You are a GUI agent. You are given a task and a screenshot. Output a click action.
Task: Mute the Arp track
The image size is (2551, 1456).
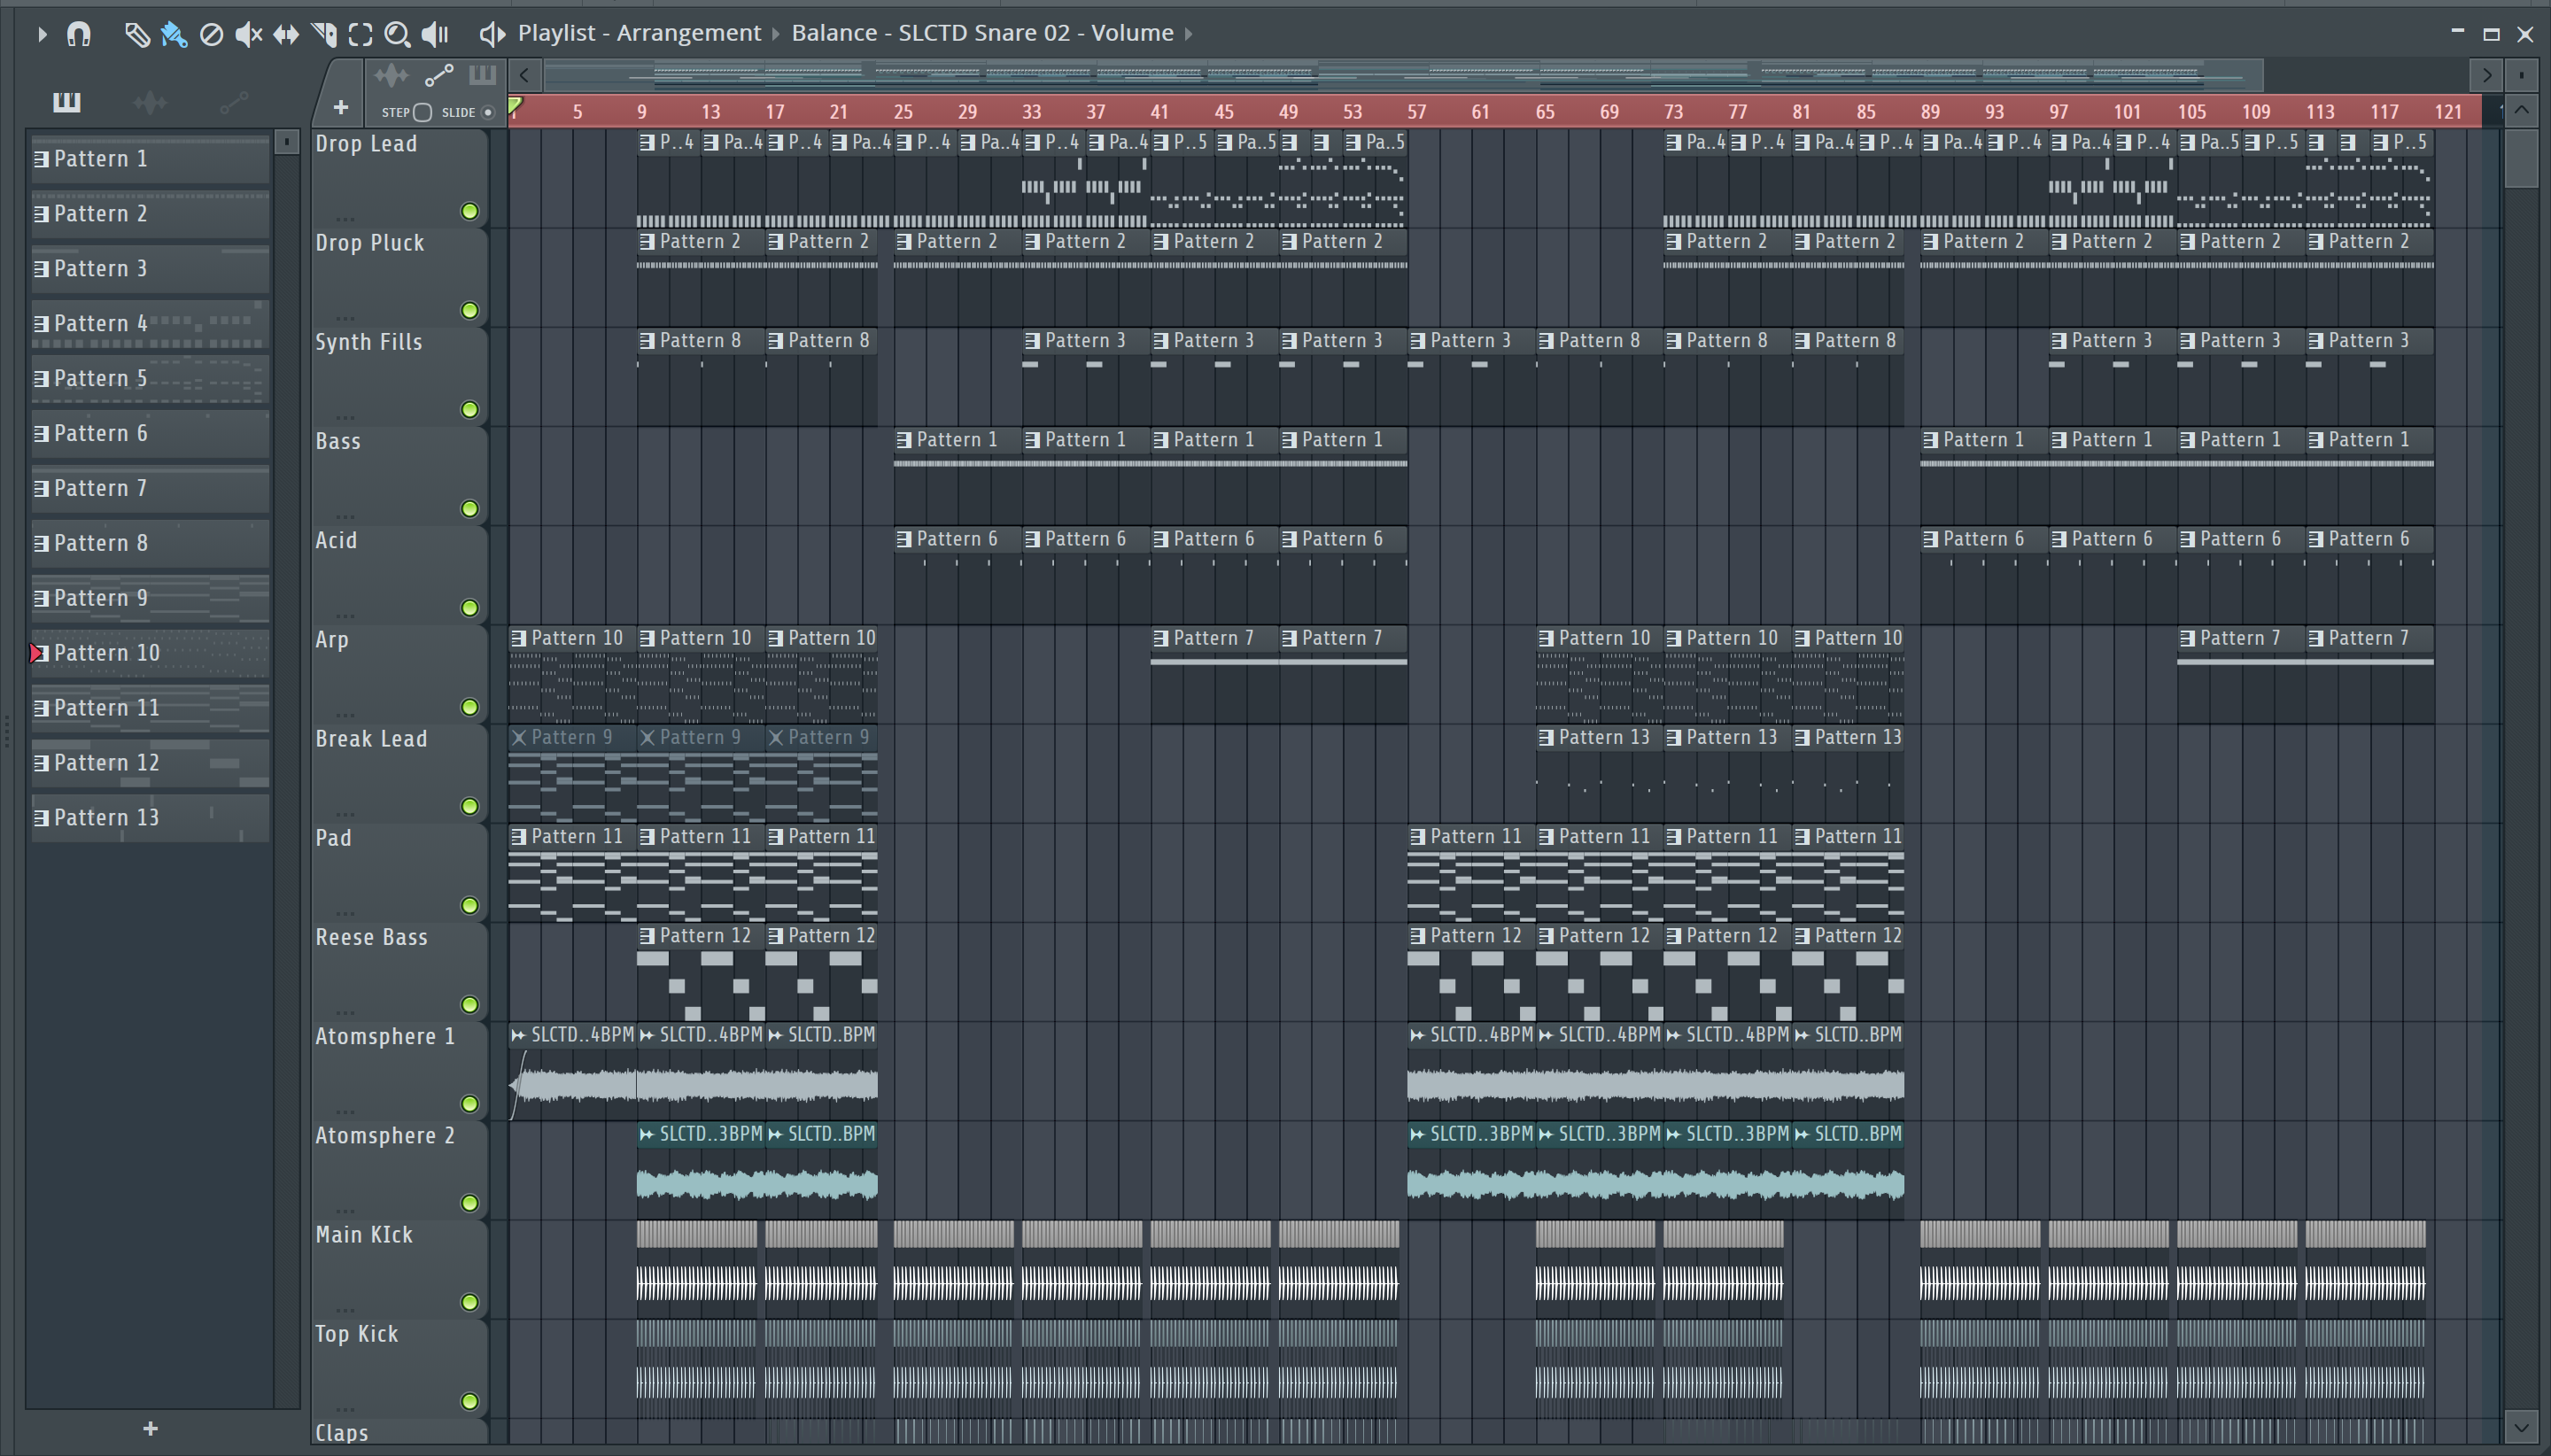[469, 707]
